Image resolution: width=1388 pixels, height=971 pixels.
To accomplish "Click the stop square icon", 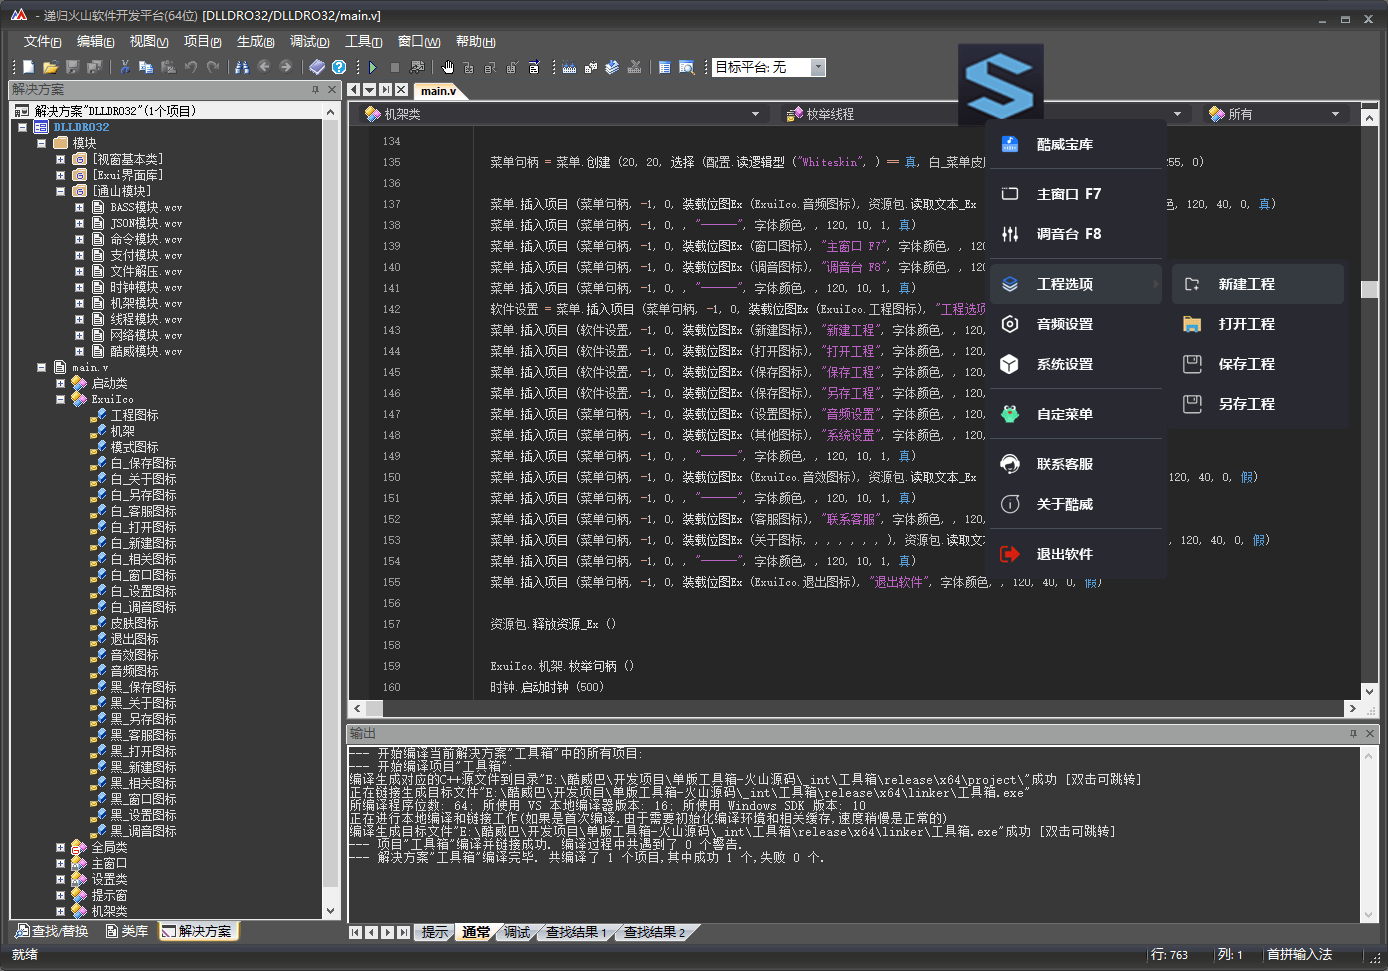I will [x=395, y=67].
